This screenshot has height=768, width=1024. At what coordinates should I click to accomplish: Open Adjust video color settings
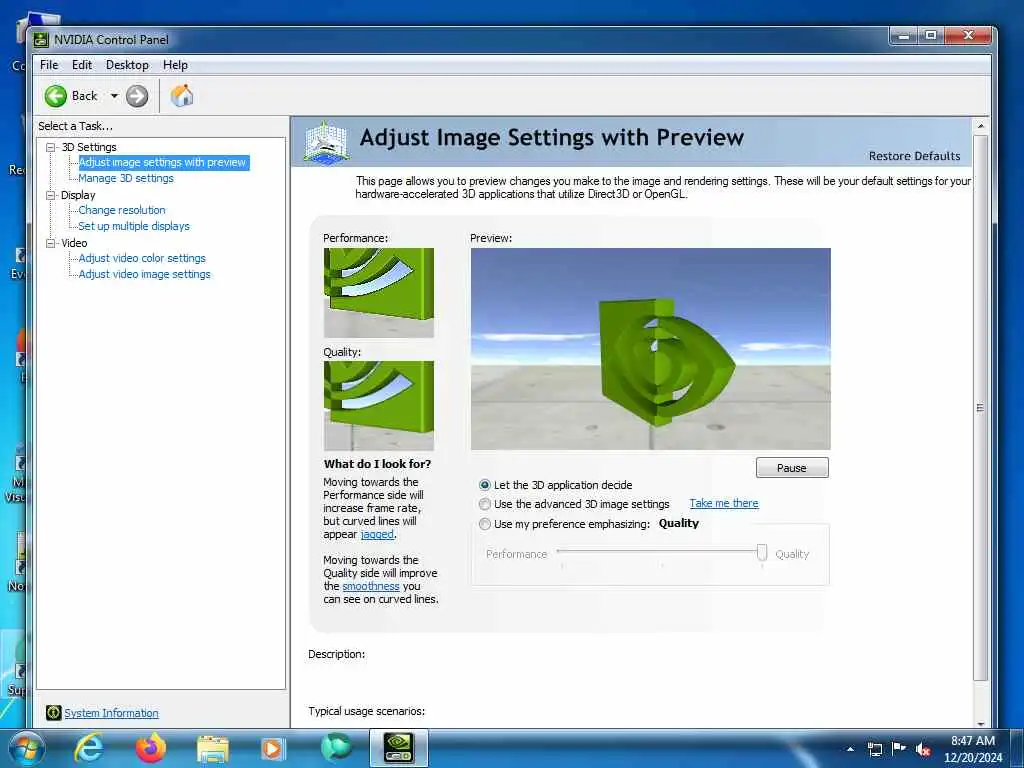(x=142, y=258)
